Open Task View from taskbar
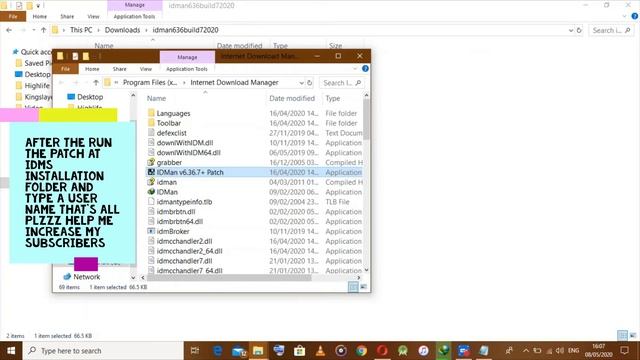Viewport: 640px width, 360px height. tap(195, 351)
